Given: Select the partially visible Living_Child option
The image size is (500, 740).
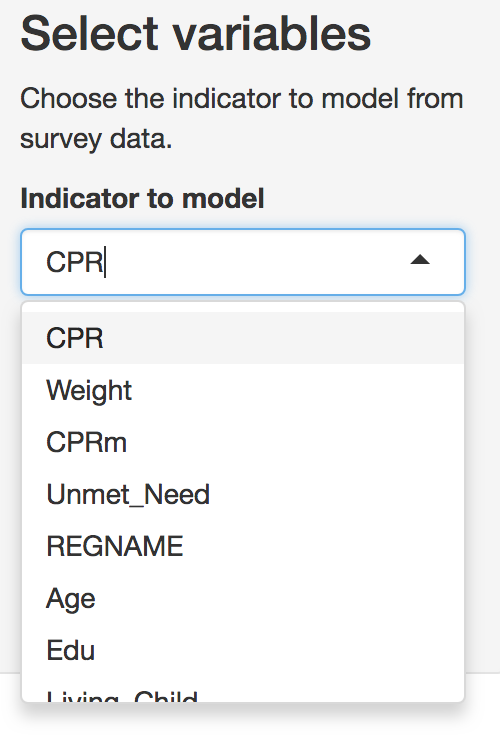Looking at the screenshot, I should tap(243, 690).
